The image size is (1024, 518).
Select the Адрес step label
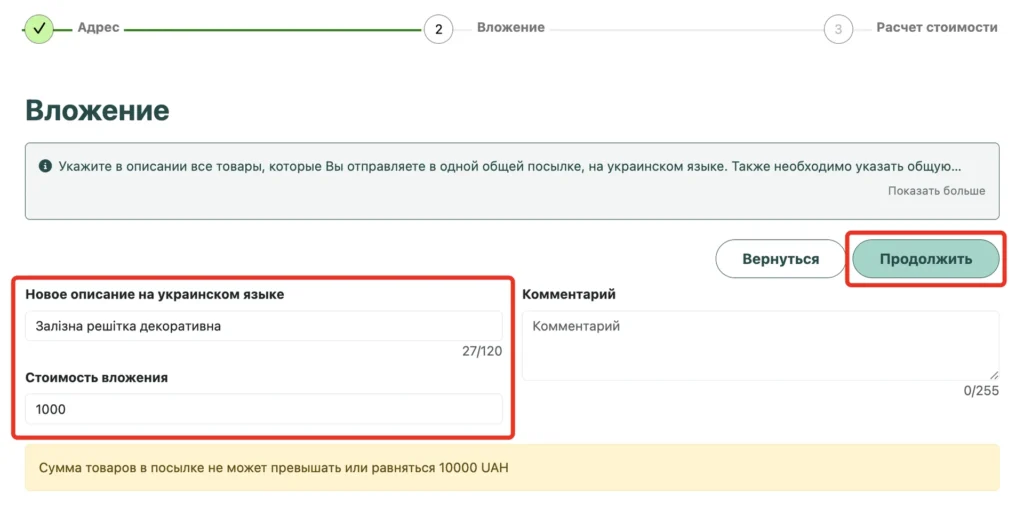coord(99,27)
